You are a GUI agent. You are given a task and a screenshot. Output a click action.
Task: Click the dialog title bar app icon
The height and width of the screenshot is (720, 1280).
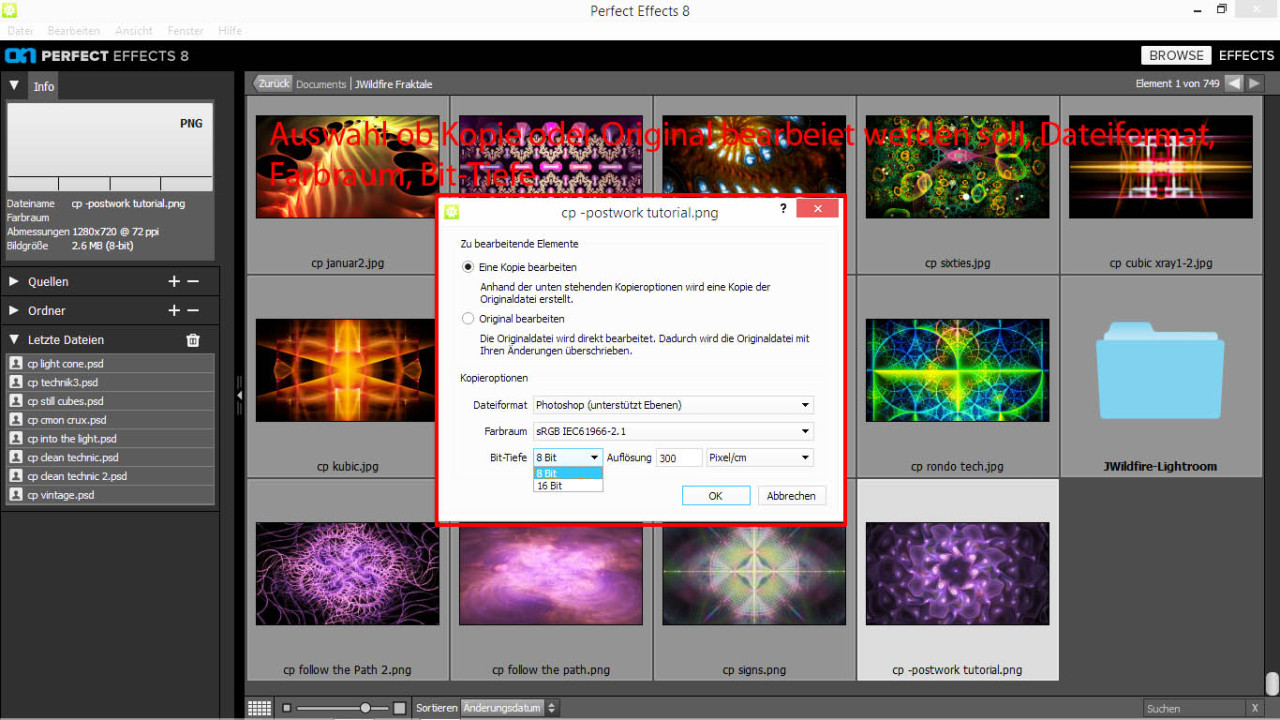pos(451,212)
